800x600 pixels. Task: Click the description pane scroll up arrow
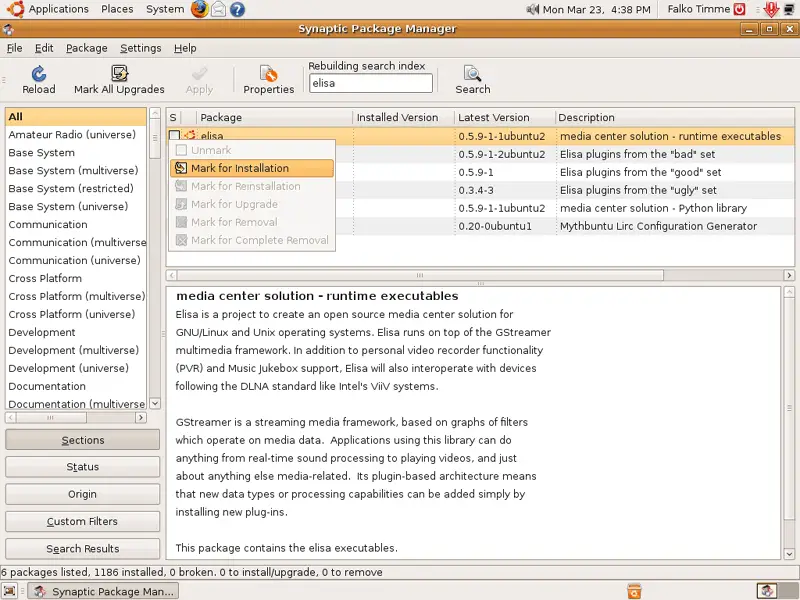(789, 292)
